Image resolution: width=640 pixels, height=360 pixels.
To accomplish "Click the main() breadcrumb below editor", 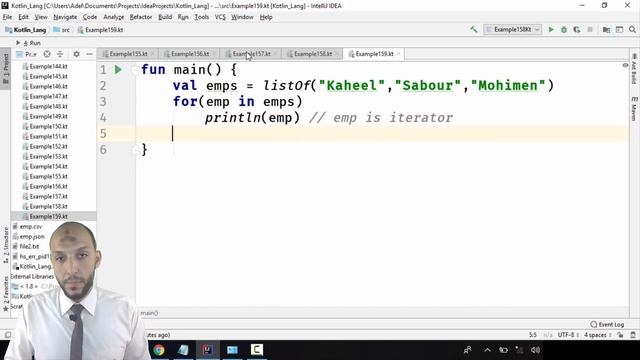I will [x=149, y=313].
